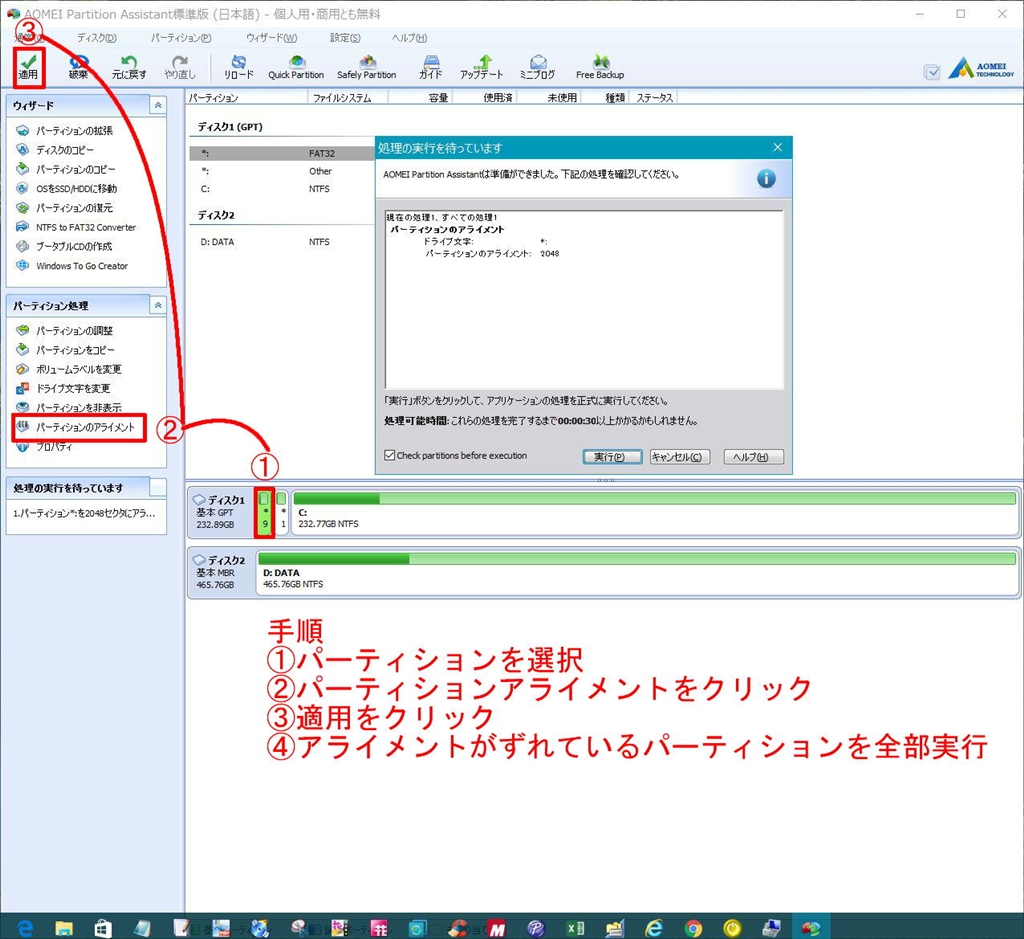The image size is (1024, 939).
Task: Select パーティションのアライメント operation
Action: (x=76, y=427)
